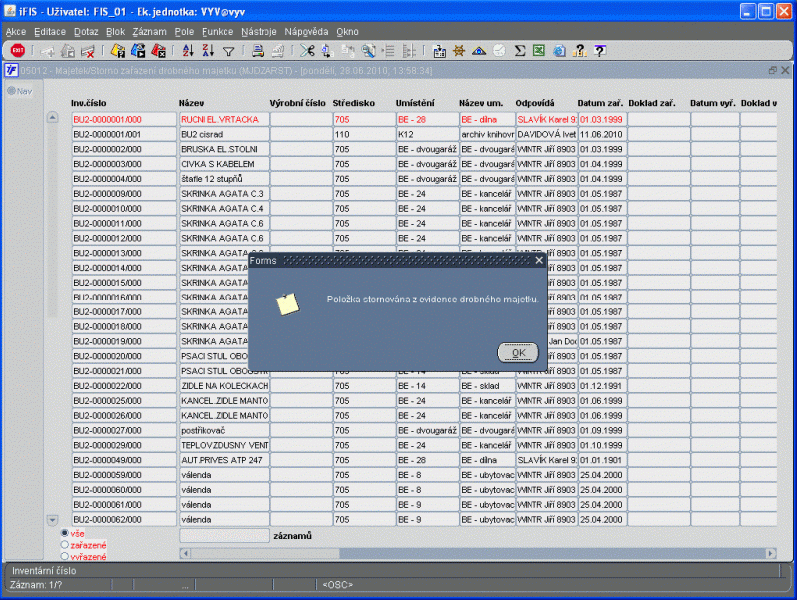Viewport: 797px width, 600px height.
Task: Open the Nástroje menu
Action: [258, 32]
